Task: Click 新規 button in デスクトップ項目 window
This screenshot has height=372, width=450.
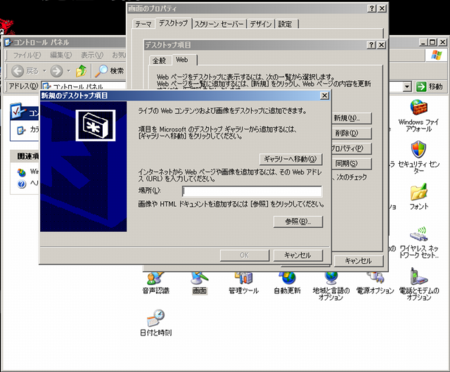Action: (351, 118)
